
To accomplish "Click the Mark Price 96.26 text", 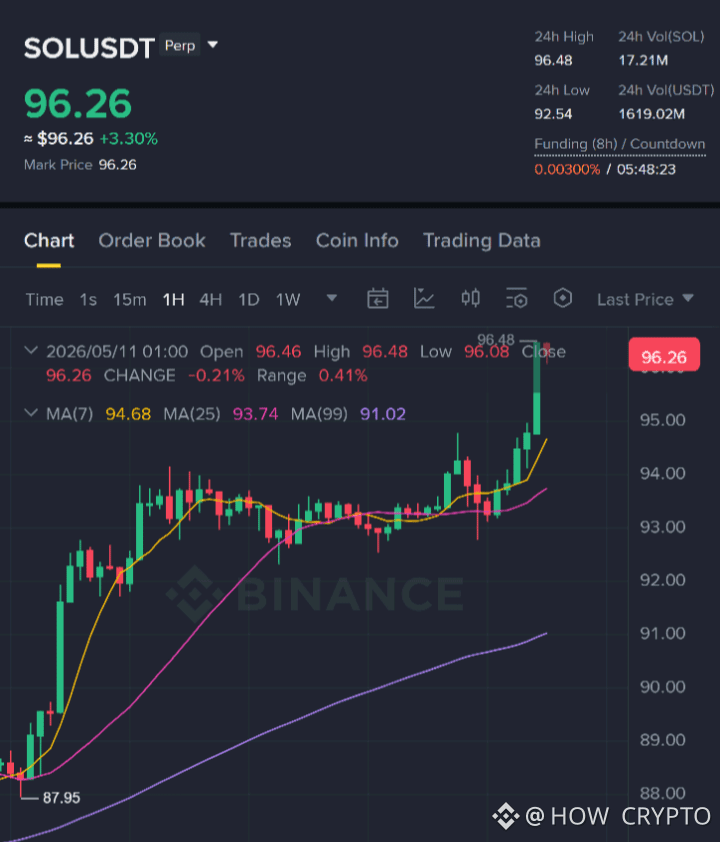I will 80,164.
